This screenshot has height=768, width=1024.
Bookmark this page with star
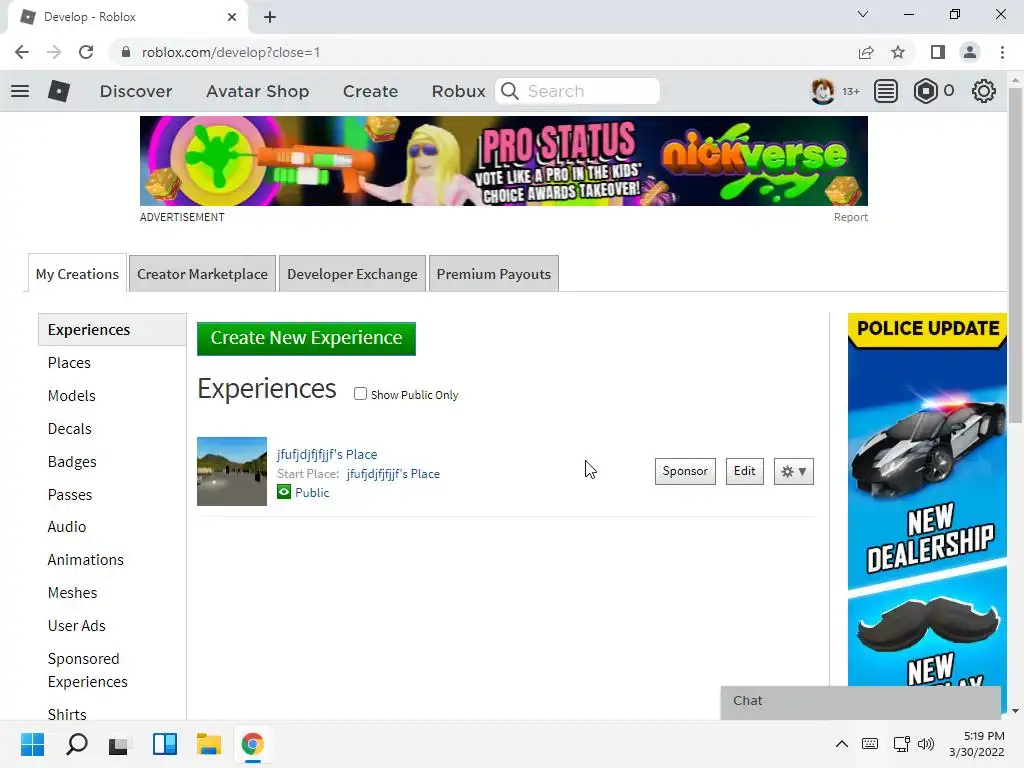coord(898,52)
